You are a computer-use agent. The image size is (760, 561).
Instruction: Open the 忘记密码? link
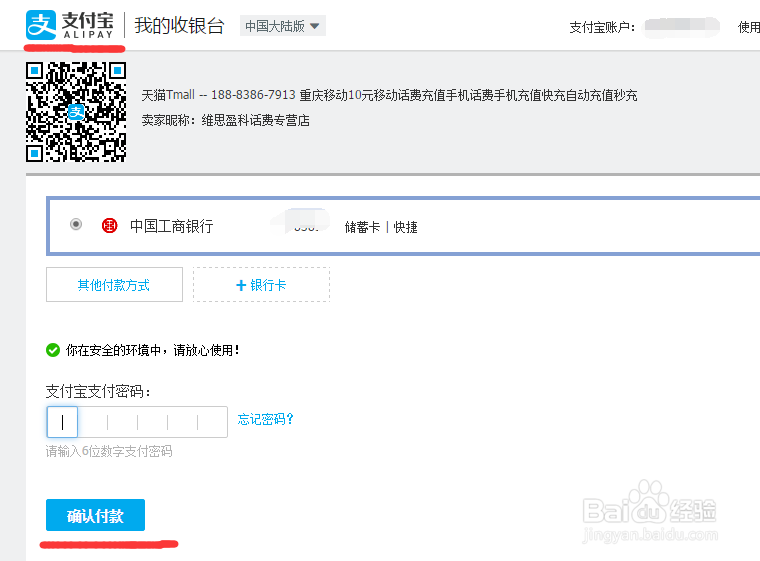265,419
